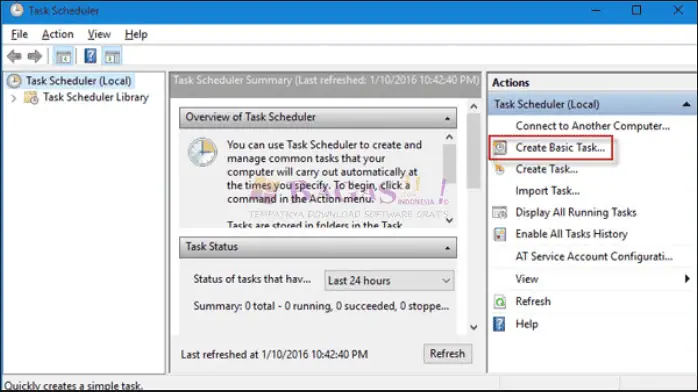The width and height of the screenshot is (698, 392).
Task: Click Display All Running Tasks action
Action: click(x=576, y=213)
